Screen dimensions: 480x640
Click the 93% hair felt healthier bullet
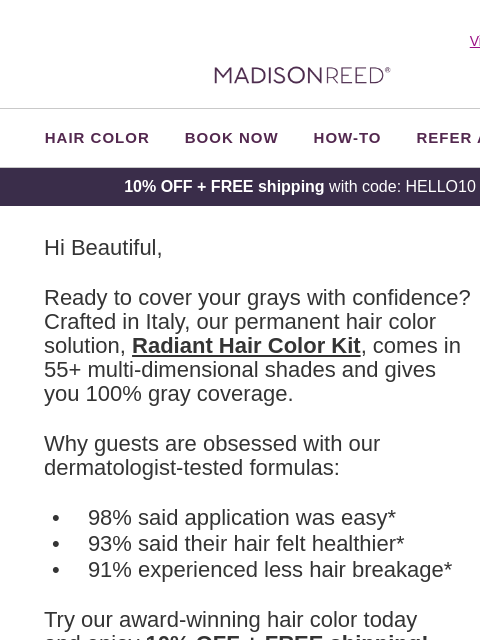coord(246,544)
